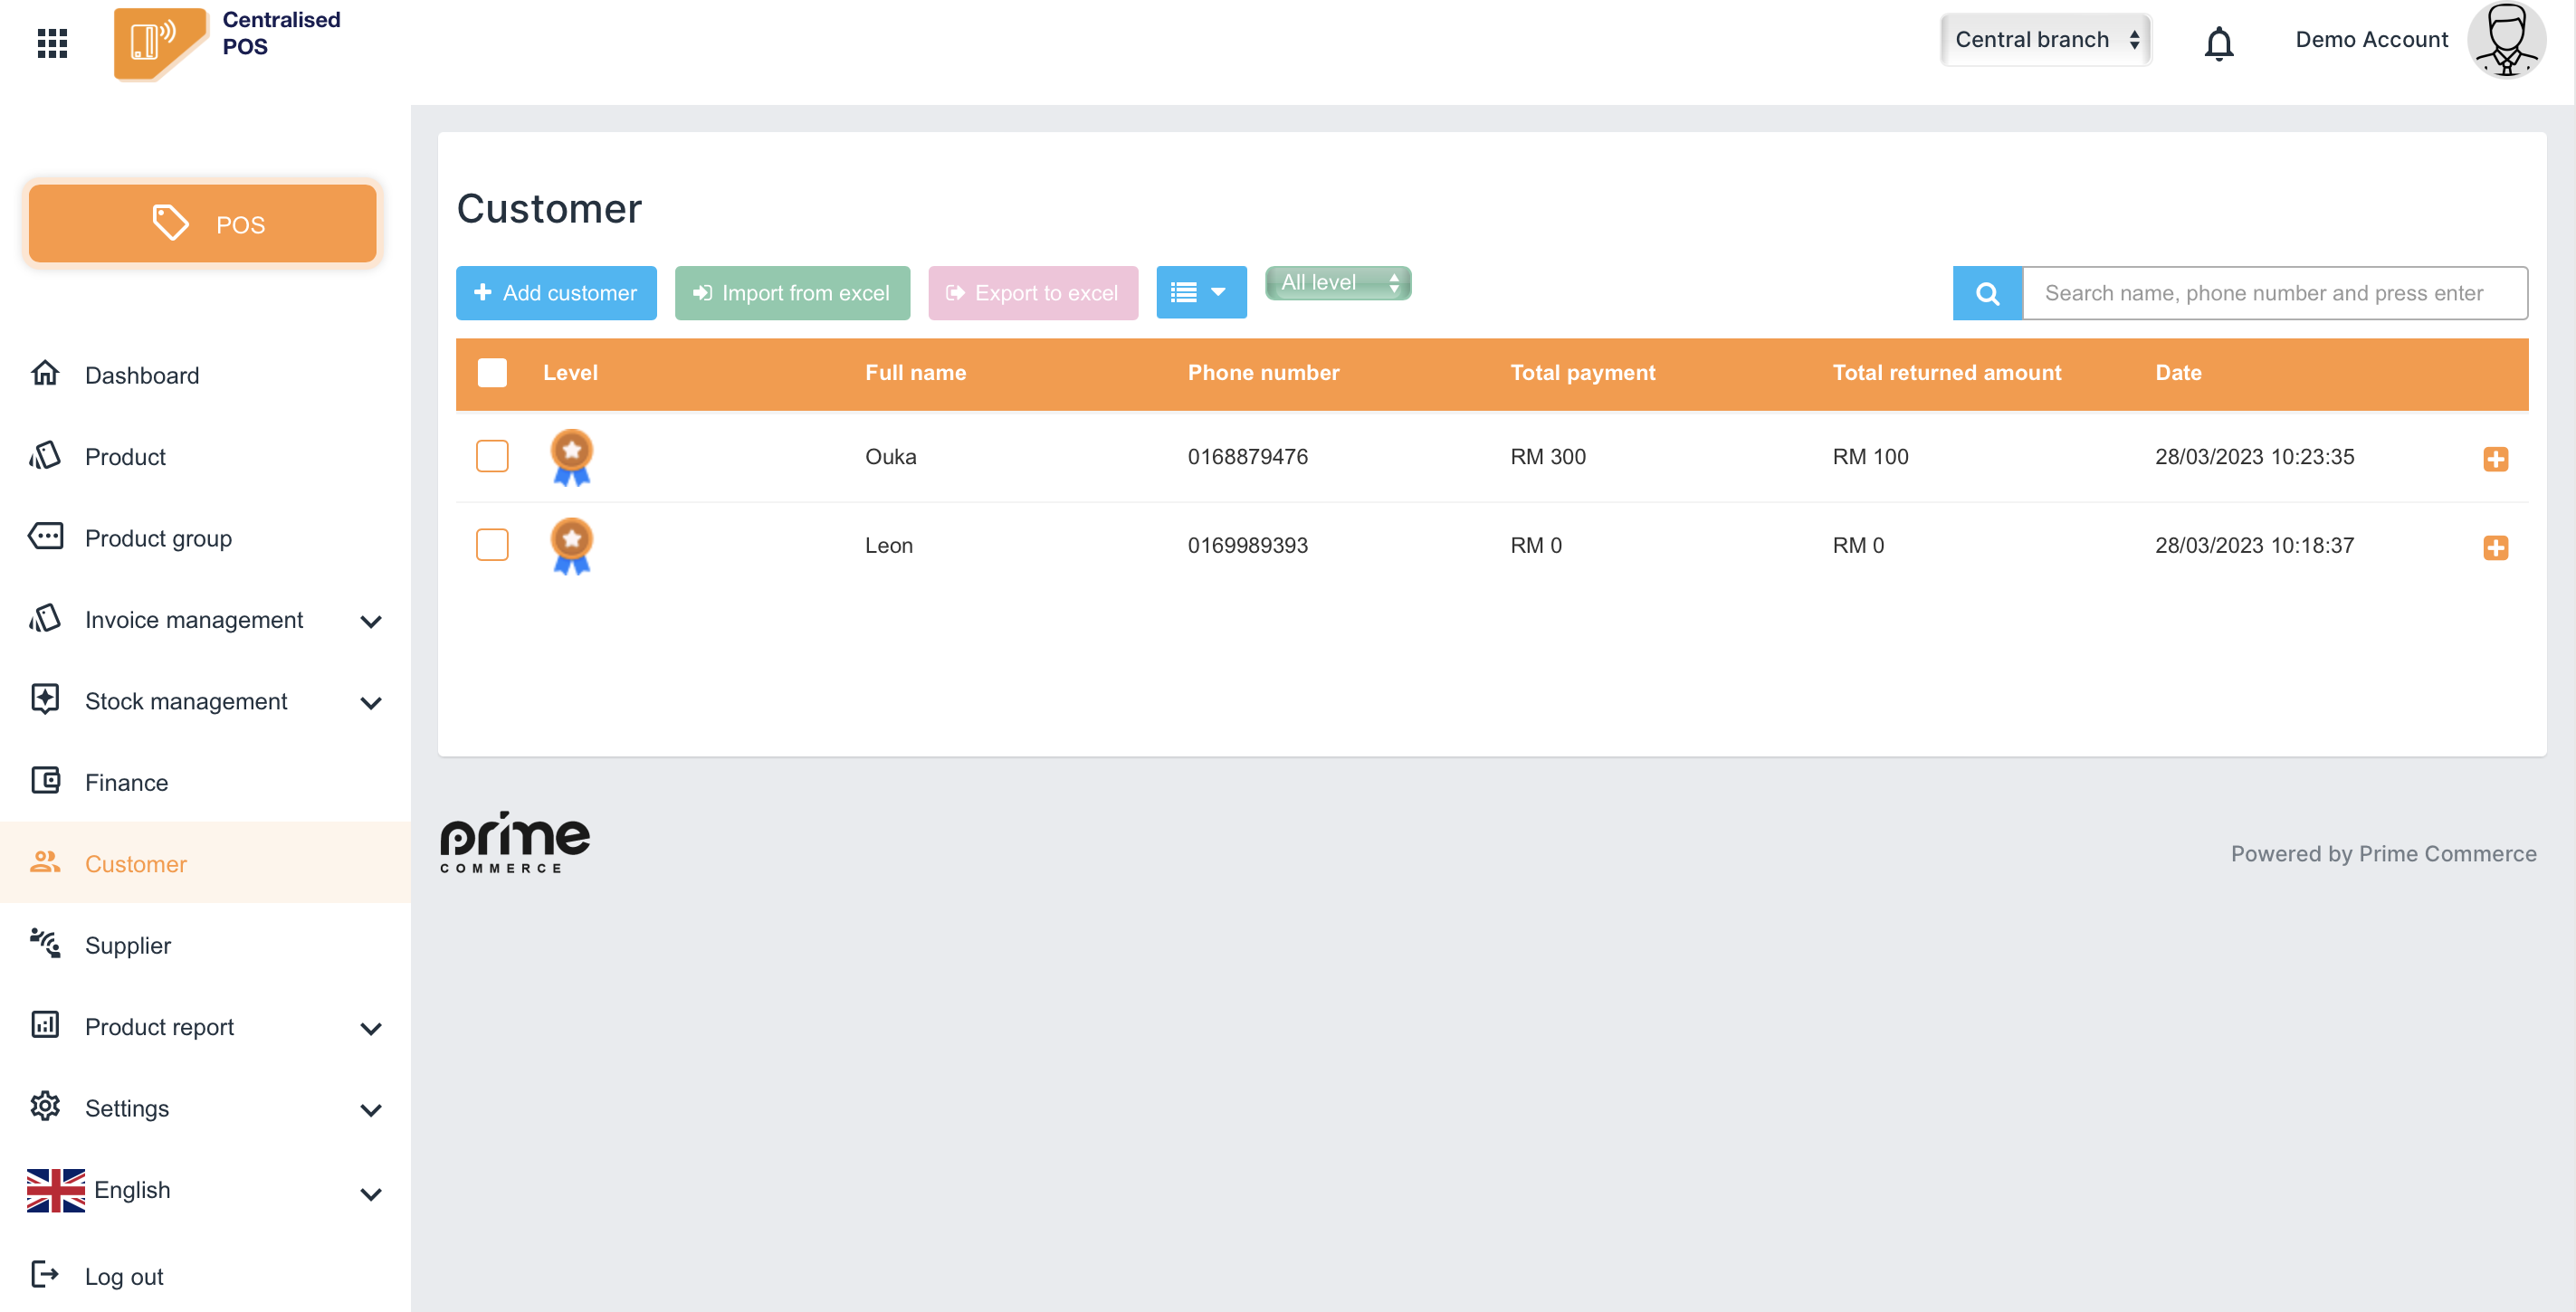Open the Central branch selector dropdown

pos(2045,40)
